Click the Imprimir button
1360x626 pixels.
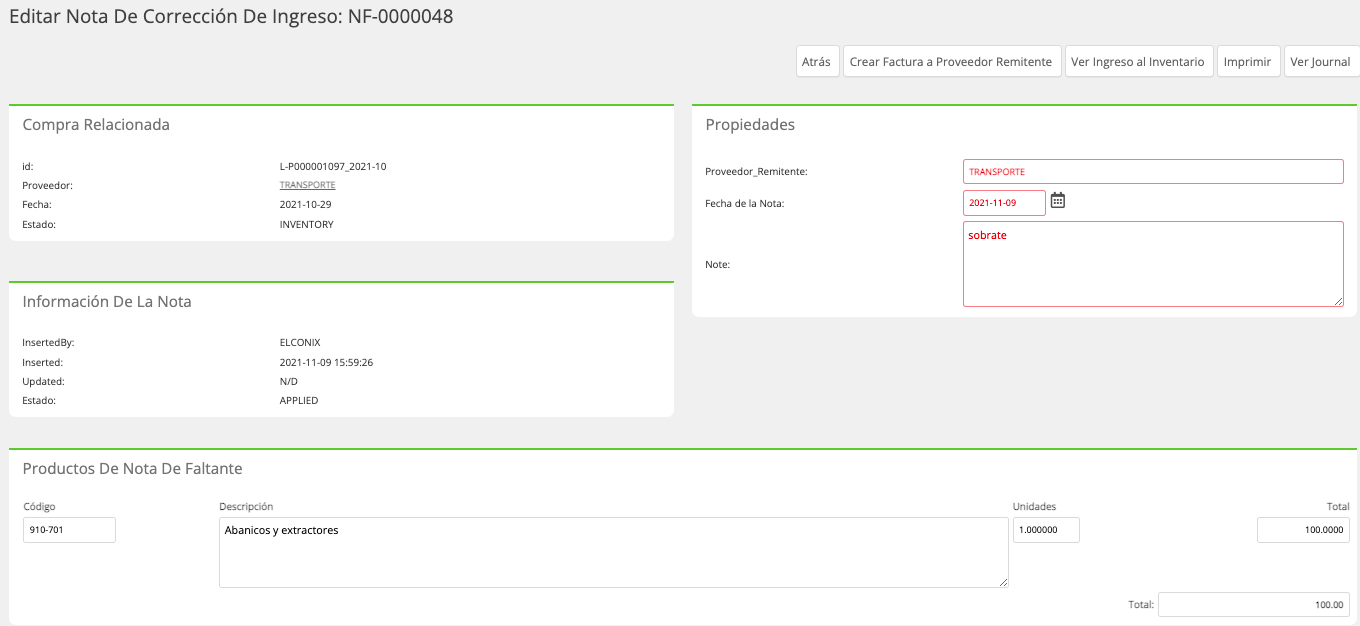coord(1248,62)
